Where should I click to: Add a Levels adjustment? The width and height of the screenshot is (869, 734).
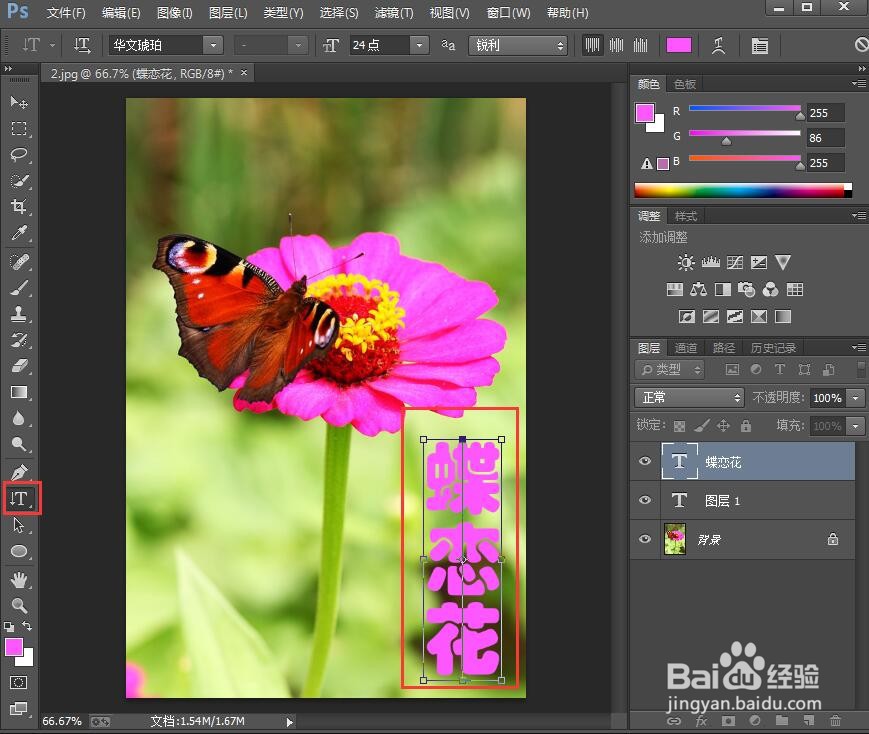coord(710,262)
